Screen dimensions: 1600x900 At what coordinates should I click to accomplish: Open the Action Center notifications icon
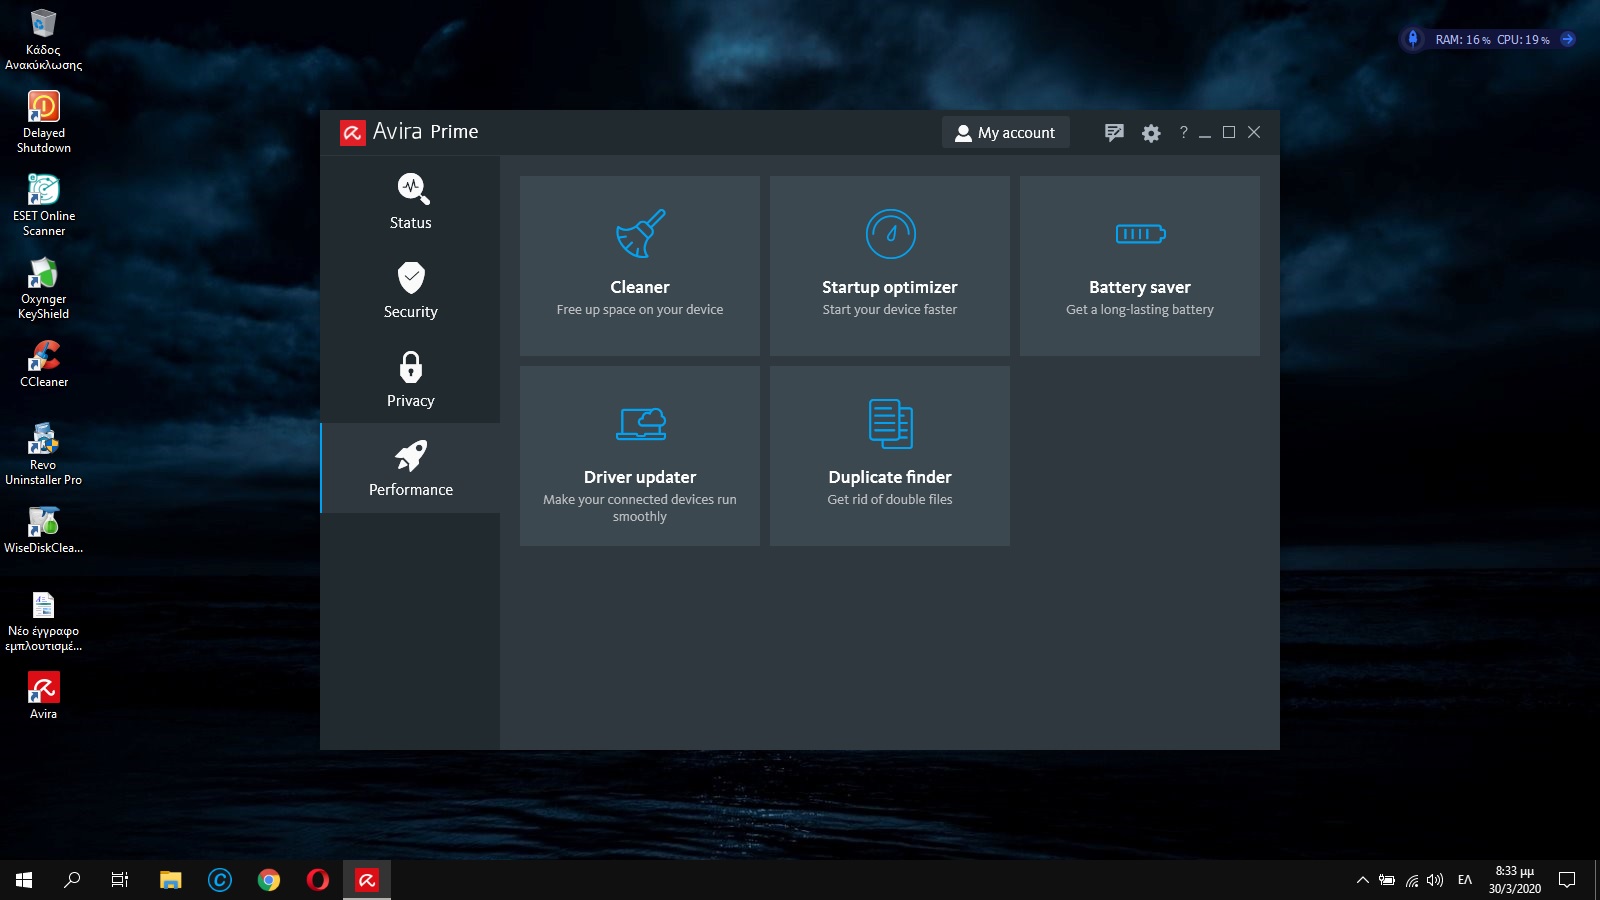tap(1567, 880)
